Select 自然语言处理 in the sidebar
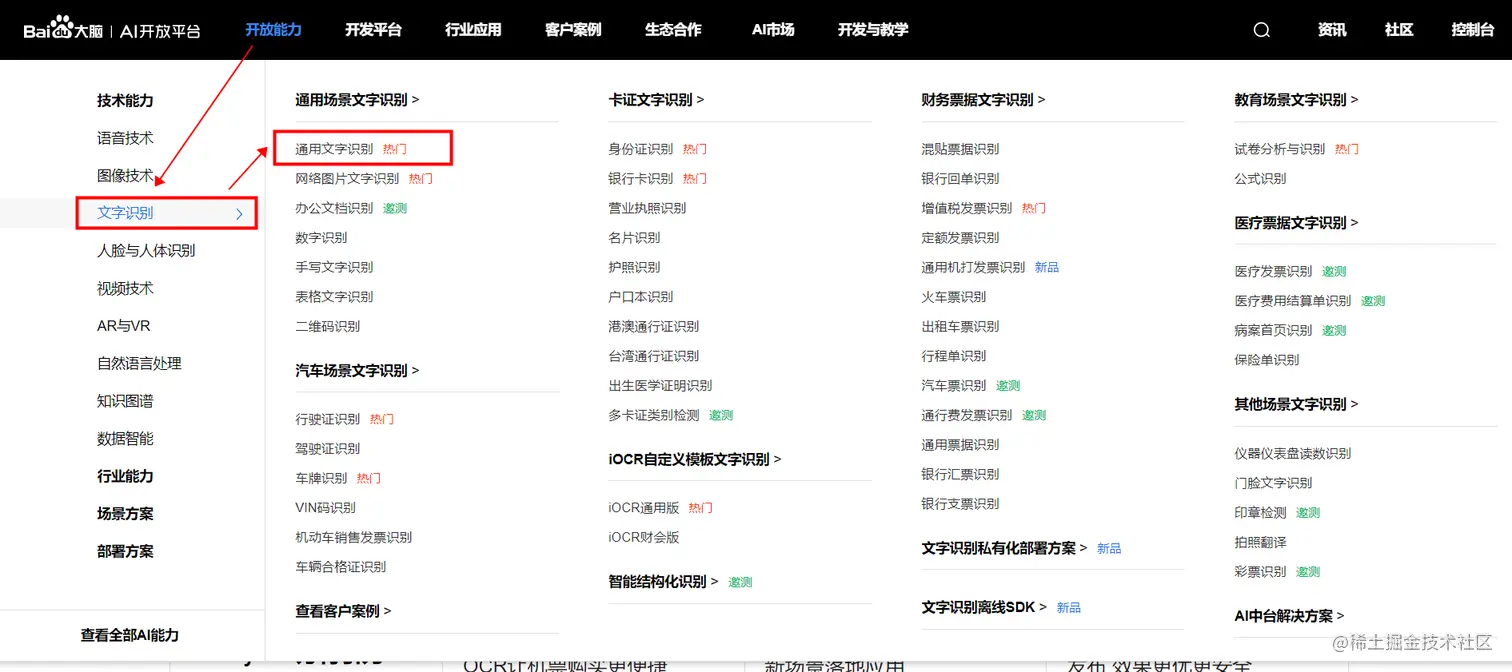 pyautogui.click(x=139, y=363)
